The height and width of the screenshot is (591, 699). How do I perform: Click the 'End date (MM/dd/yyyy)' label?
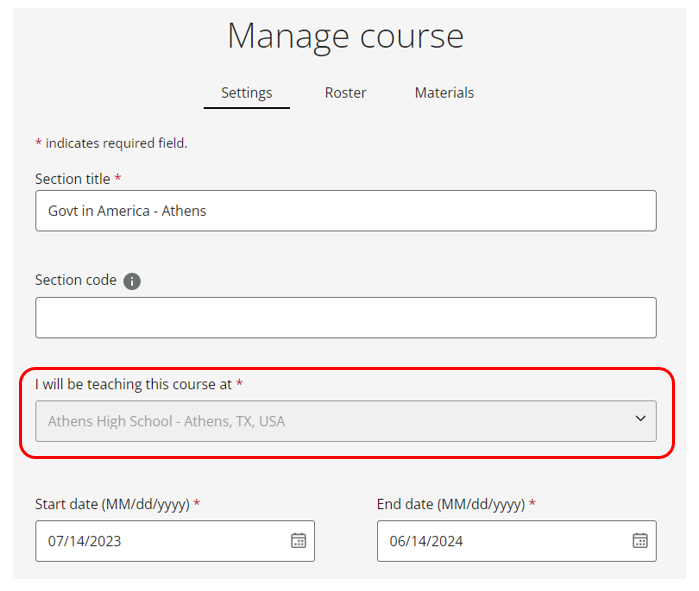(450, 504)
